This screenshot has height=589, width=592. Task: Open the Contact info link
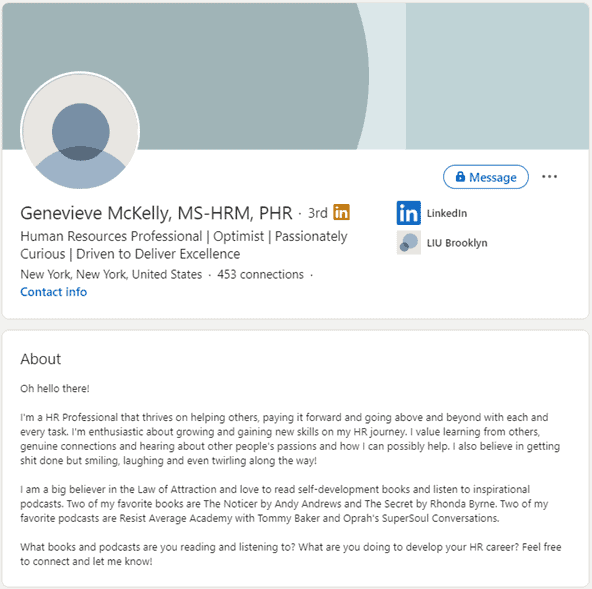pyautogui.click(x=54, y=292)
